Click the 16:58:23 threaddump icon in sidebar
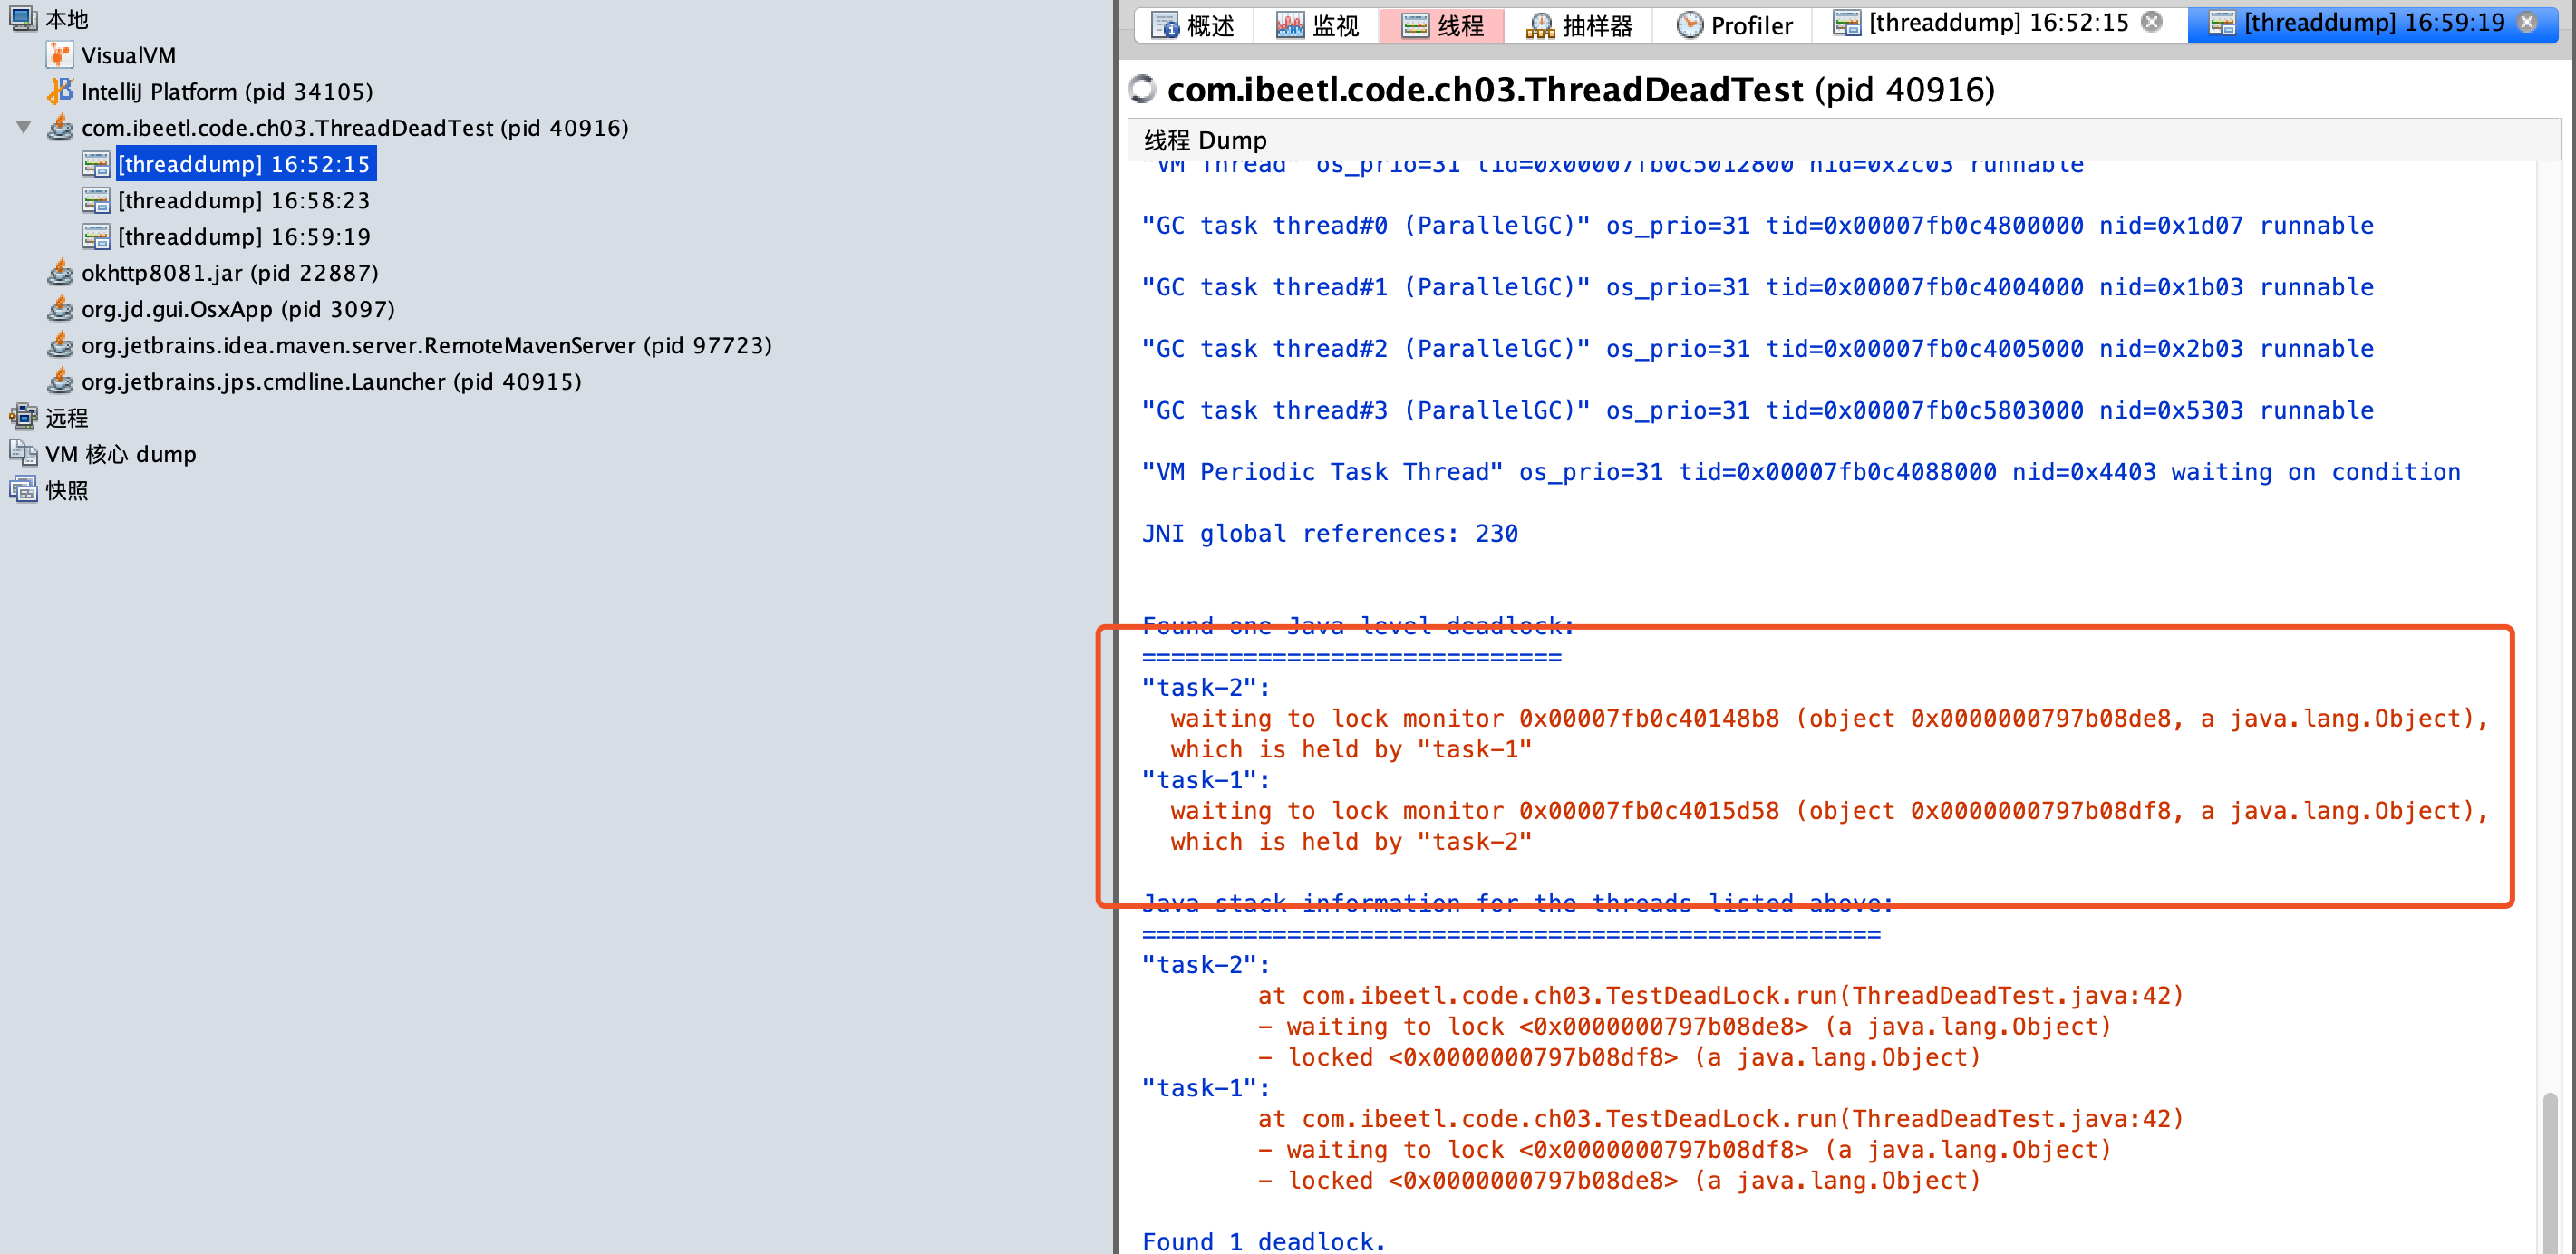Screen dimensions: 2576x1254 coord(96,200)
